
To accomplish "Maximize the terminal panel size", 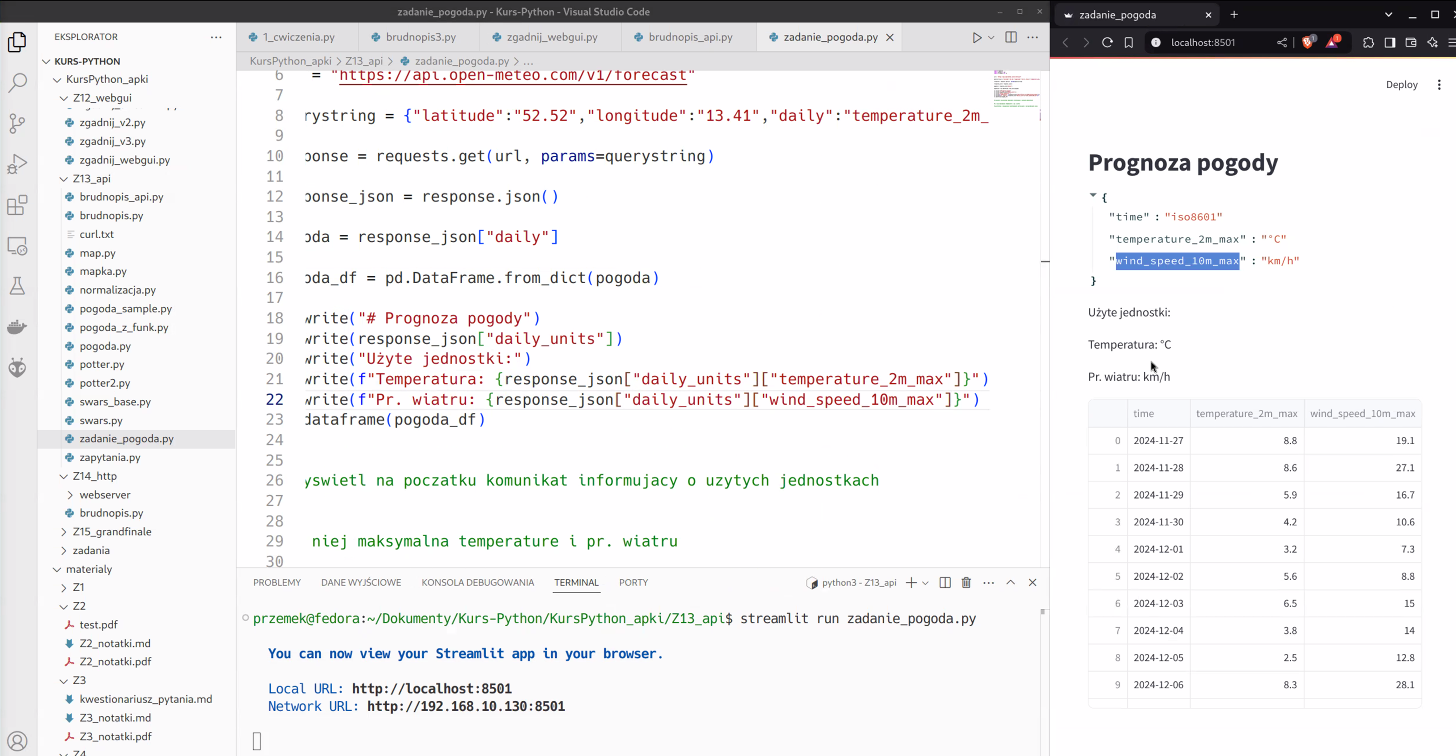I will tap(1010, 582).
